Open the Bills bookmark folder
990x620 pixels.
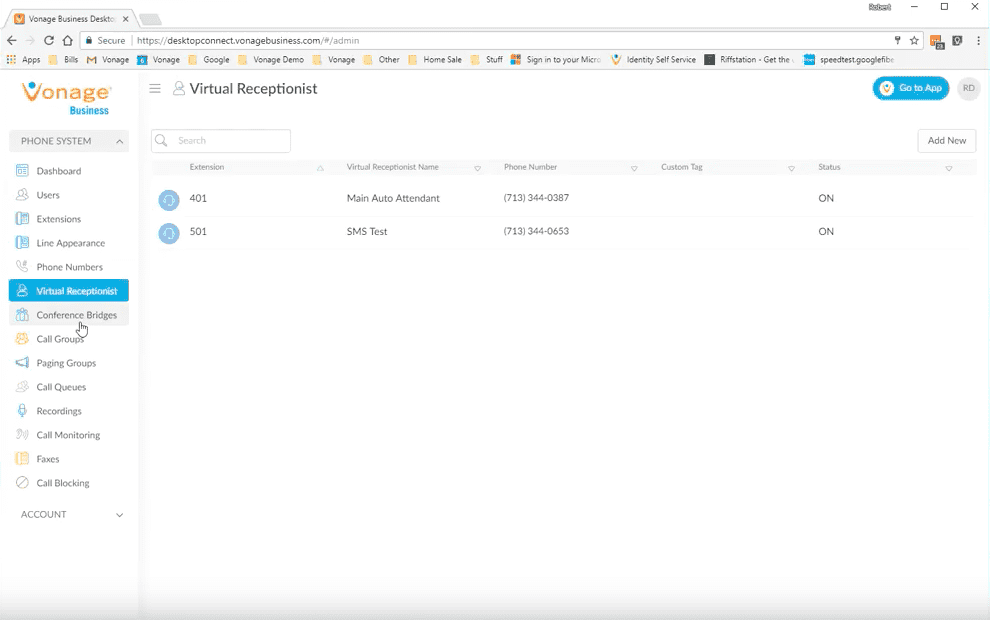(63, 59)
